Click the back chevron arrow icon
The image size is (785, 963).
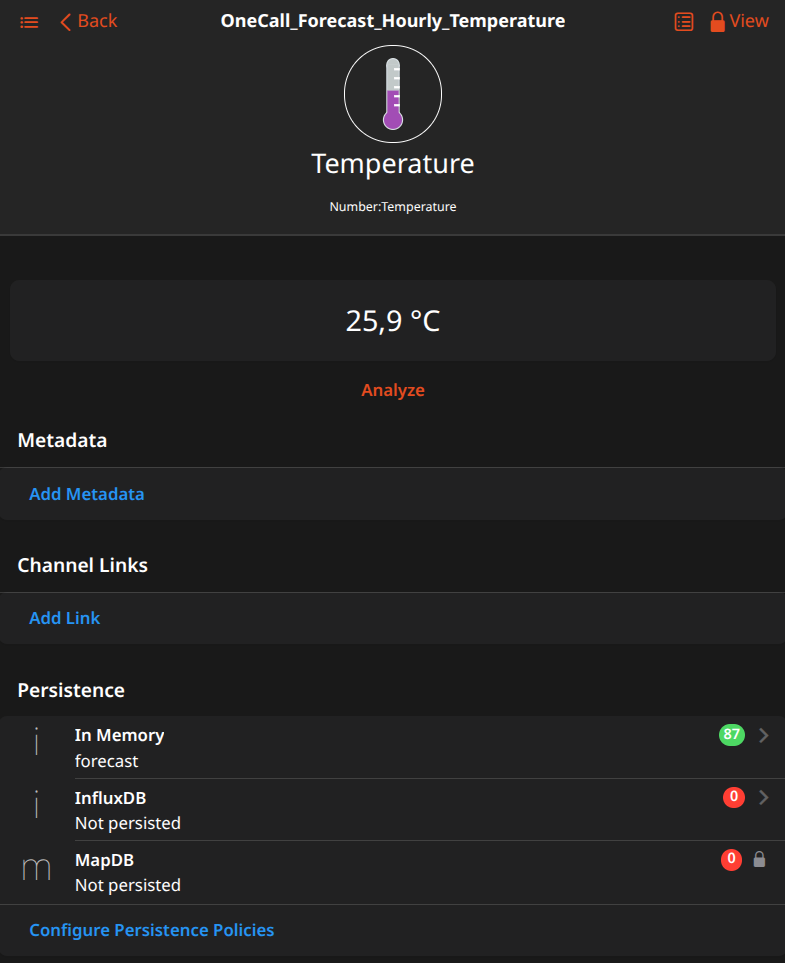click(66, 22)
